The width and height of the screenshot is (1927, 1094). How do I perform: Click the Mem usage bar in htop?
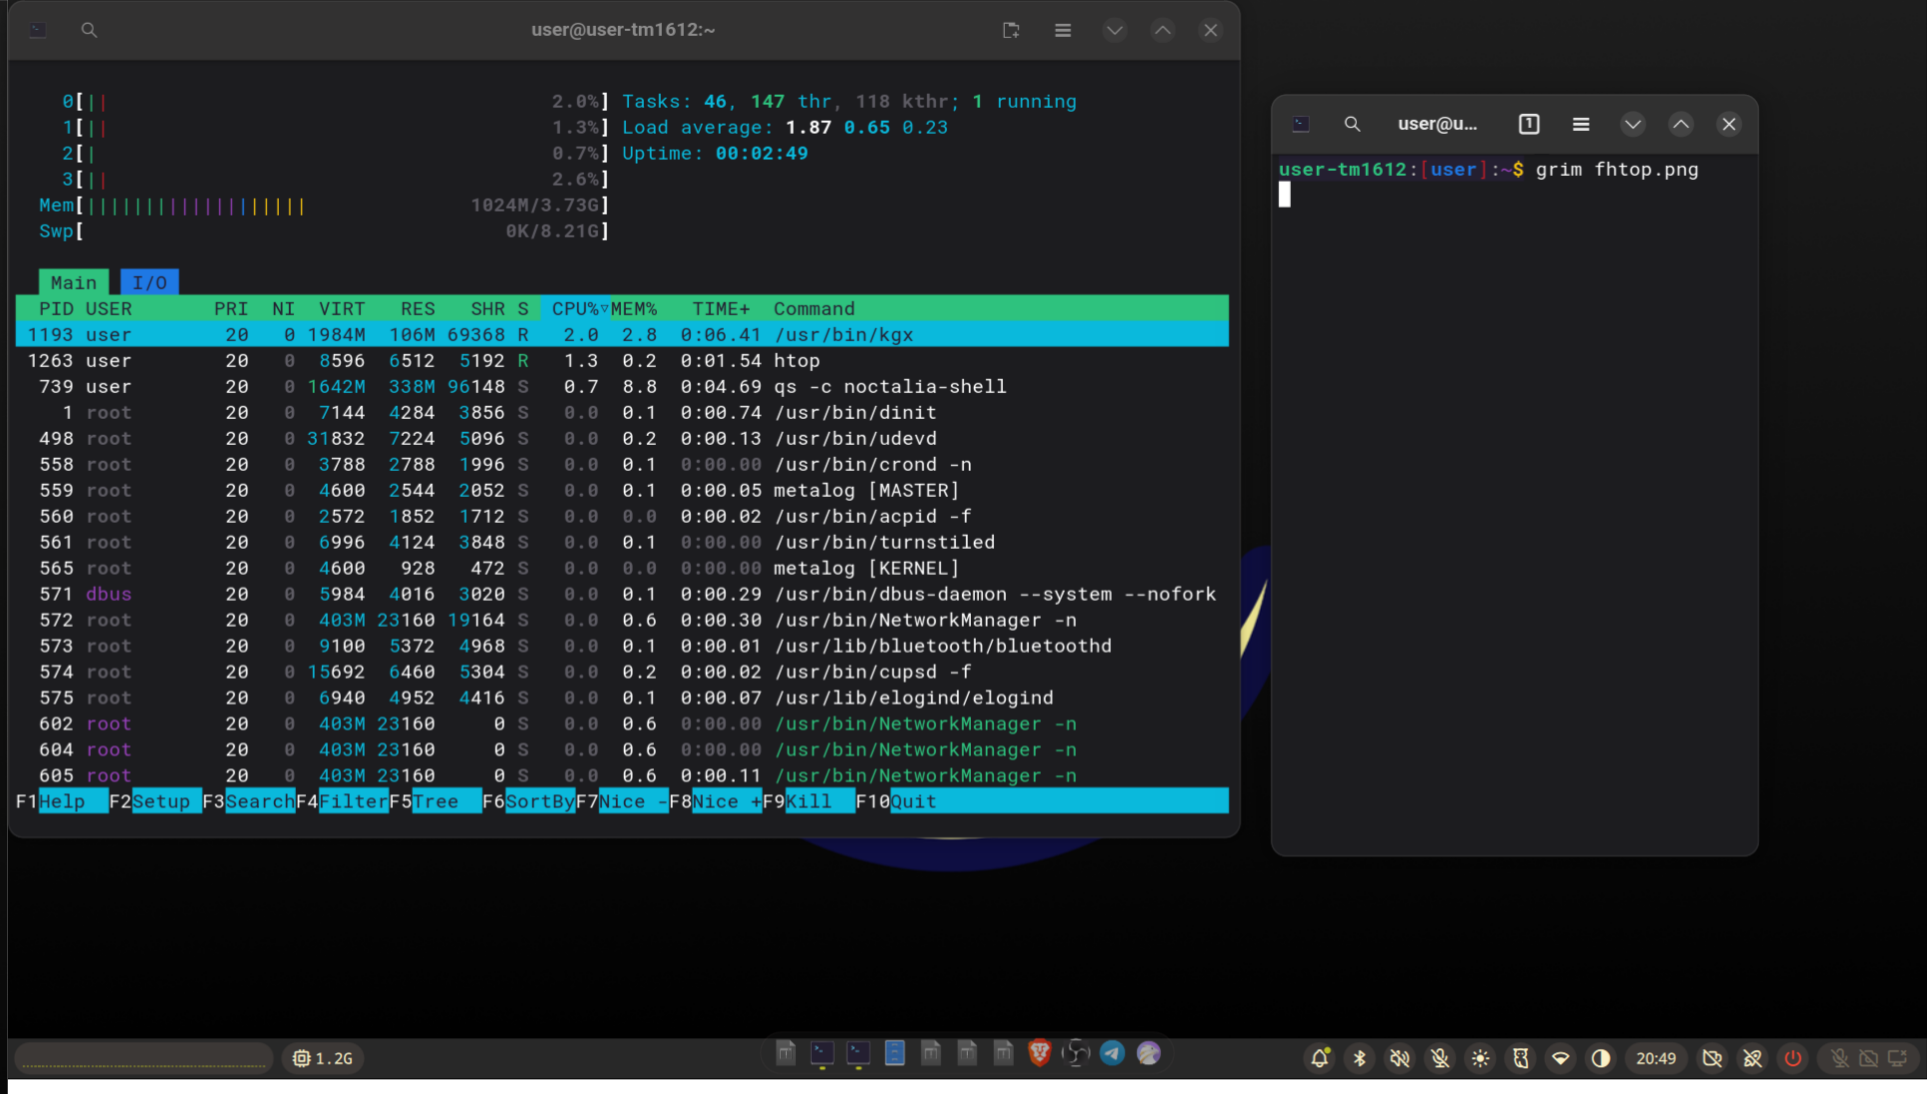pyautogui.click(x=180, y=205)
